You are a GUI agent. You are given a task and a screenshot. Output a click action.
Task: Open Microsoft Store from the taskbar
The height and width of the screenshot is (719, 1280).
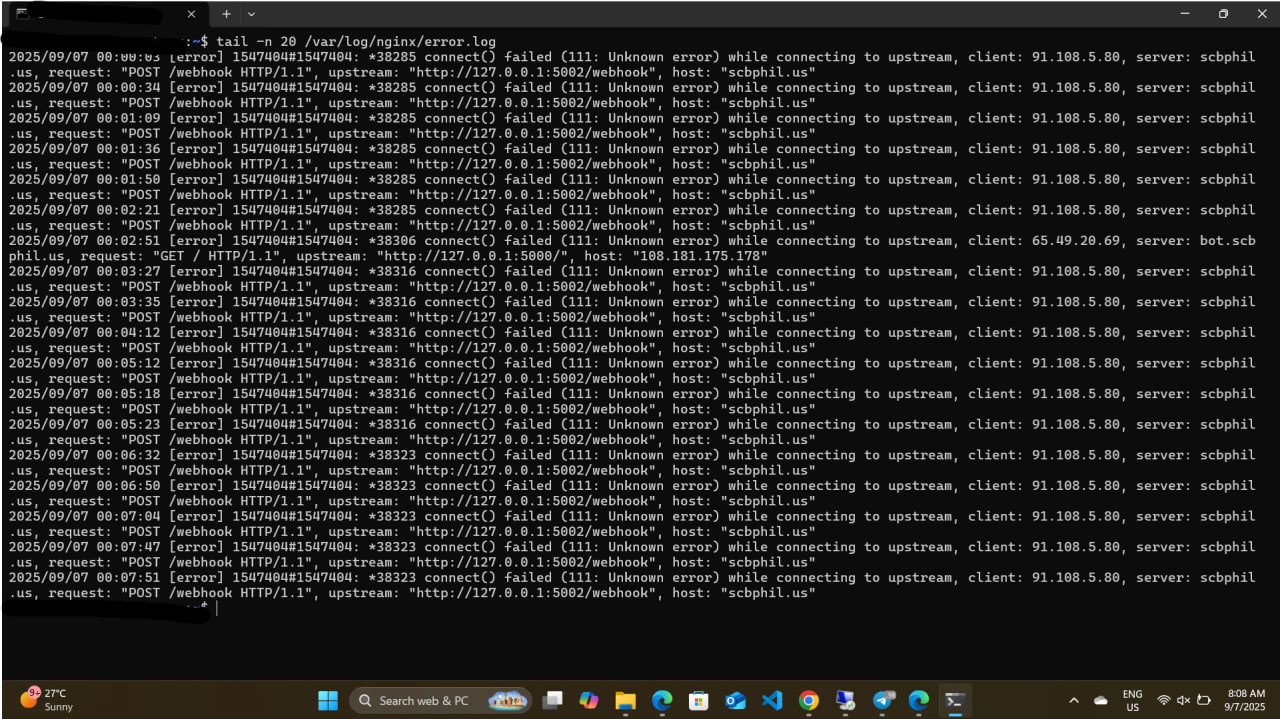[699, 700]
